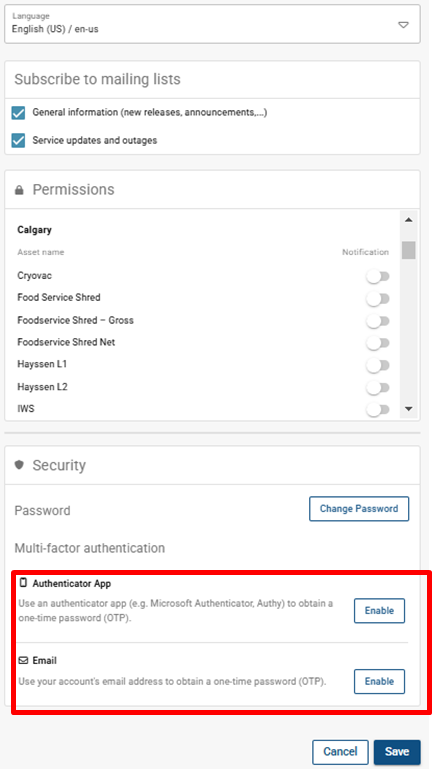This screenshot has height=769, width=432.
Task: Click the lock icon beside Permissions
Action: [x=19, y=190]
